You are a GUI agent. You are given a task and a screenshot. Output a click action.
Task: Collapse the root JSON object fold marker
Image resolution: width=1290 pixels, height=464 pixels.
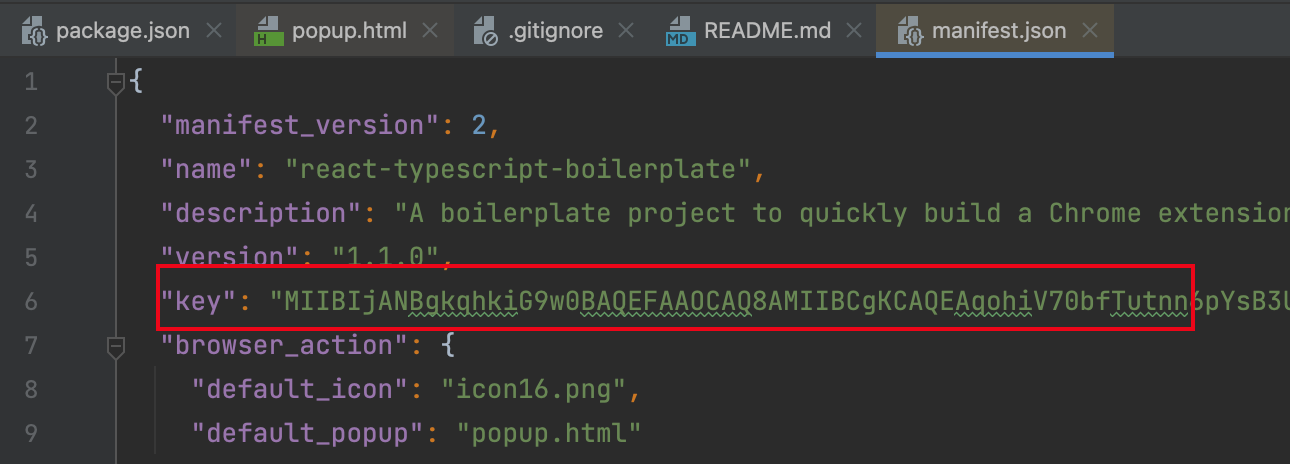pos(116,82)
